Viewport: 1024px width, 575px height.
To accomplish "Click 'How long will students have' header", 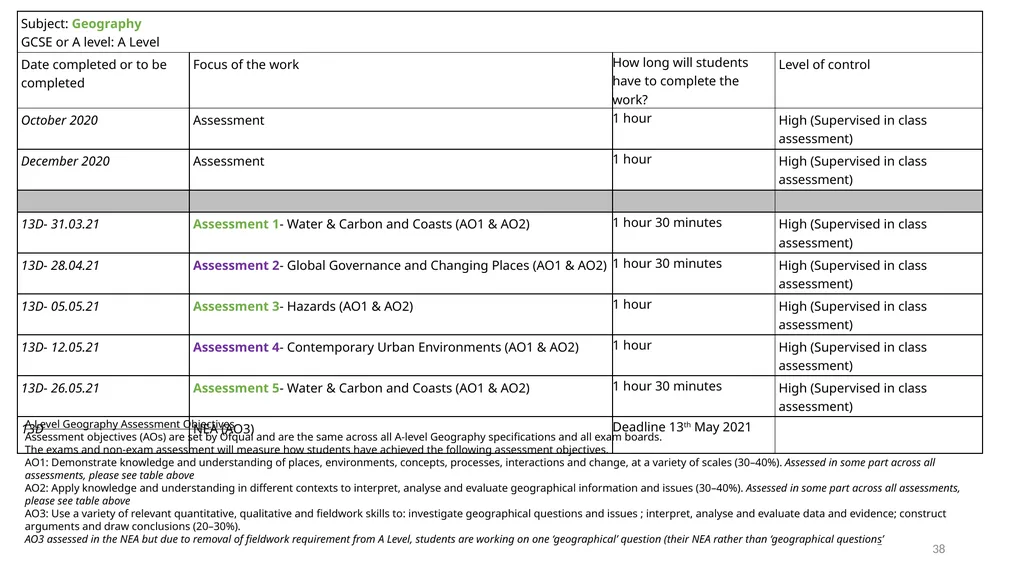I will click(x=680, y=81).
